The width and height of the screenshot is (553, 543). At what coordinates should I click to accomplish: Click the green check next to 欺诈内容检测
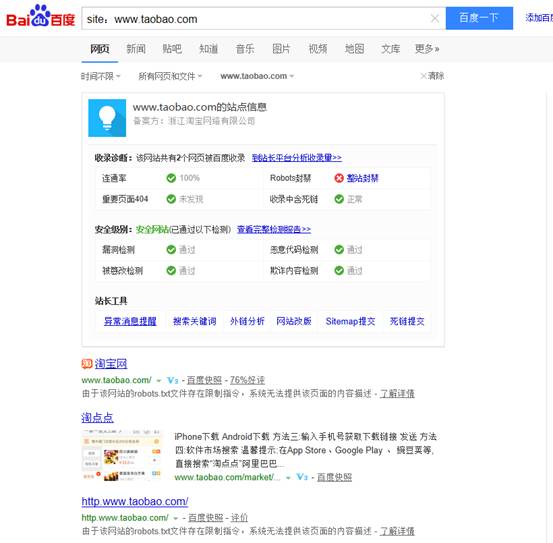coord(339,271)
